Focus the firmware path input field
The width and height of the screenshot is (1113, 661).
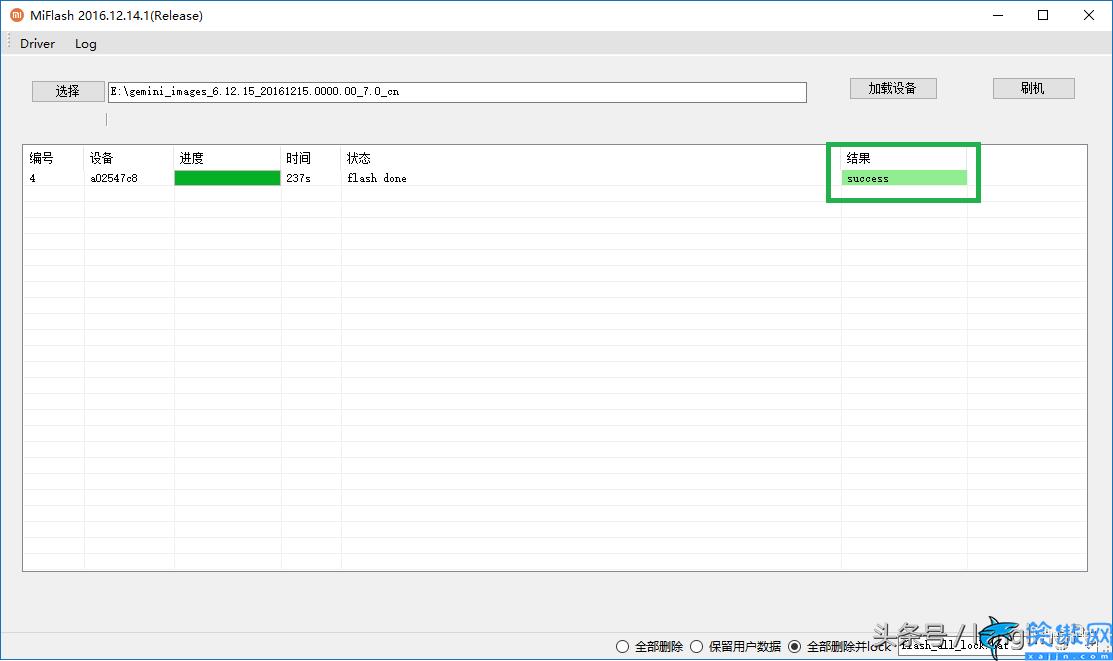point(457,92)
